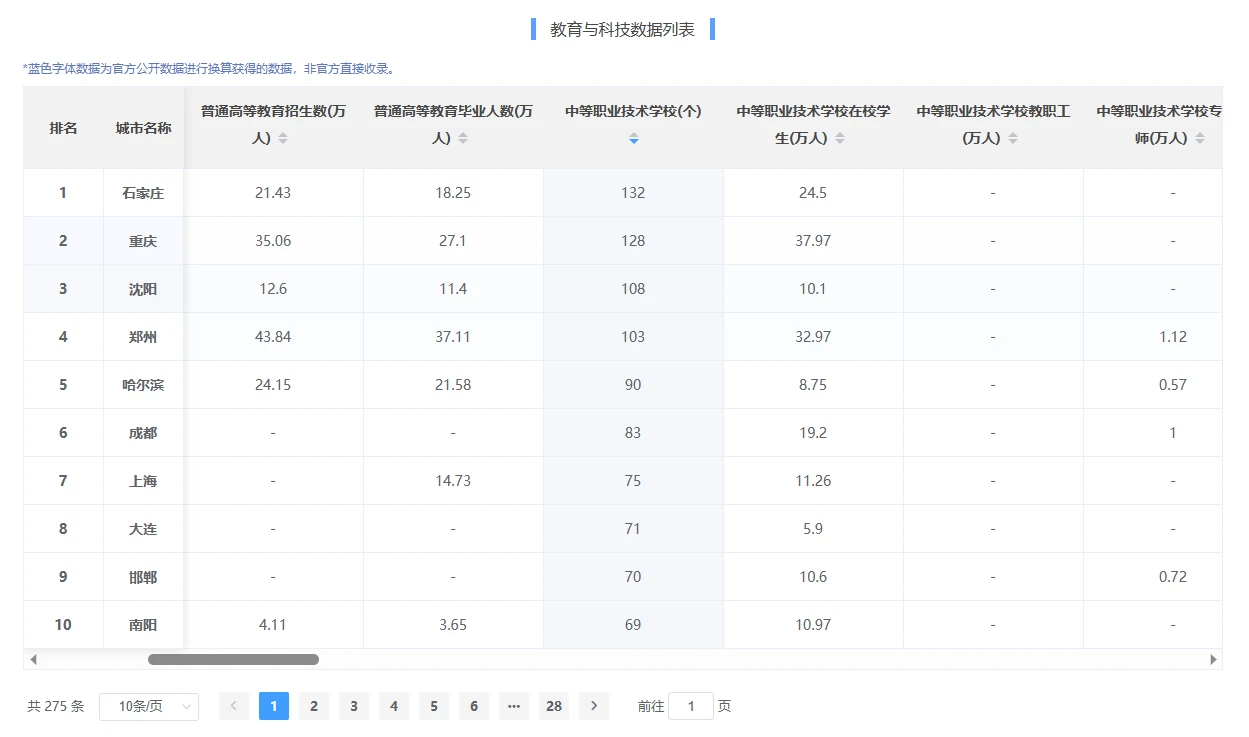Click value 24.15 in 哈尔滨 row
This screenshot has height=737, width=1249.
coord(273,385)
